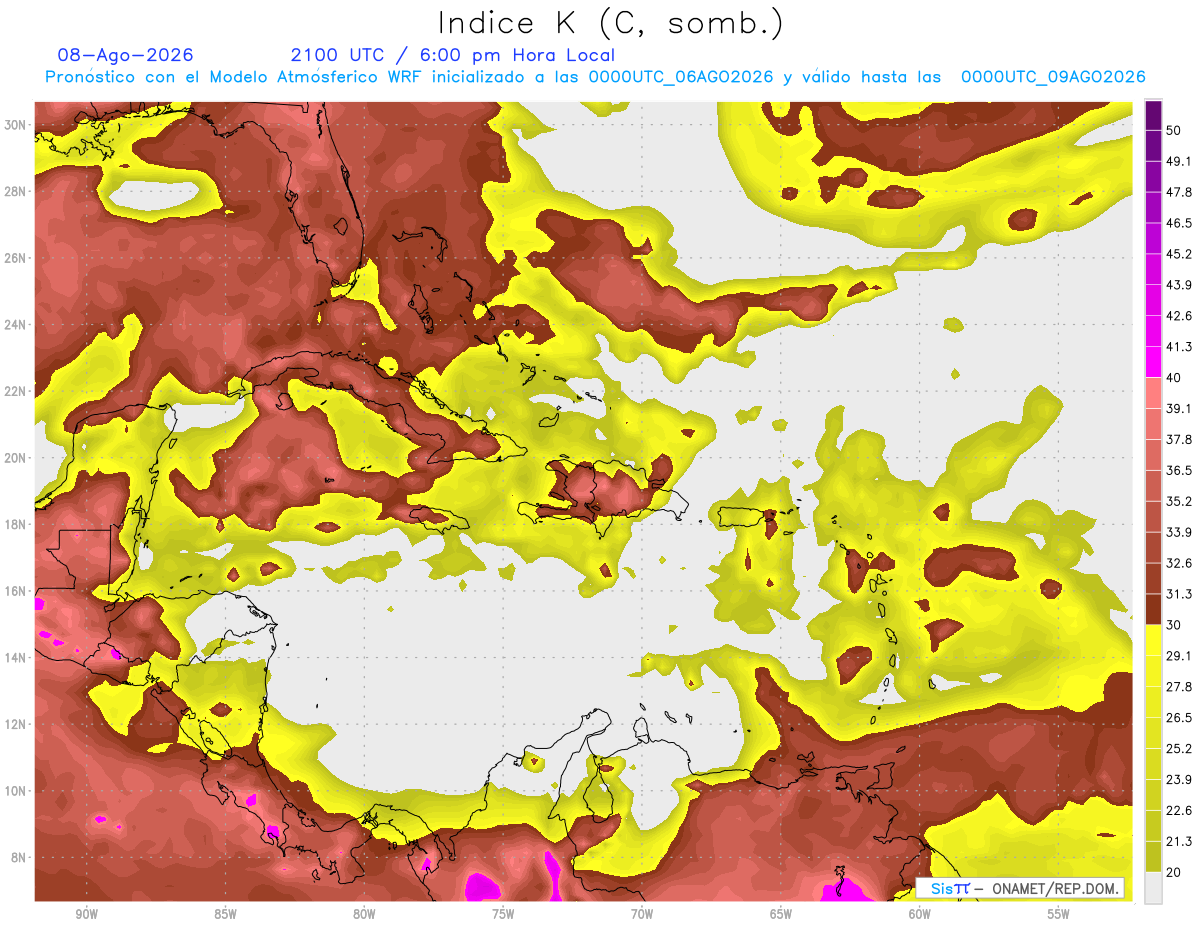Viewport: 1200px width, 927px height.
Task: Click the latitude axis label "18N"
Action: click(16, 525)
